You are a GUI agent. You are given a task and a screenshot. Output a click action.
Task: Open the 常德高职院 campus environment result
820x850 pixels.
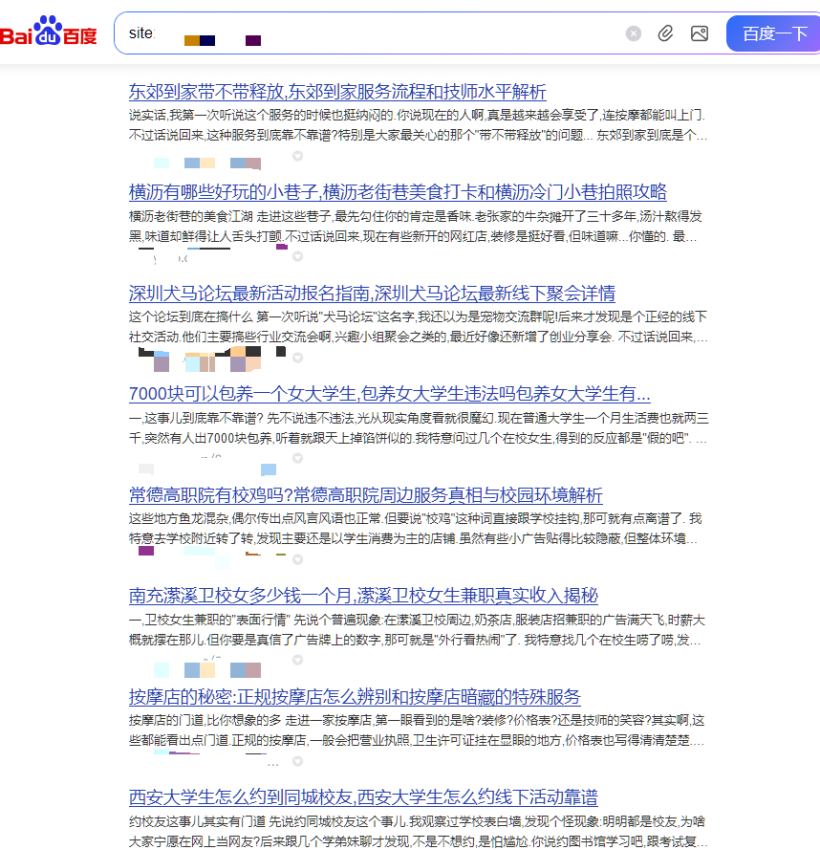(365, 495)
